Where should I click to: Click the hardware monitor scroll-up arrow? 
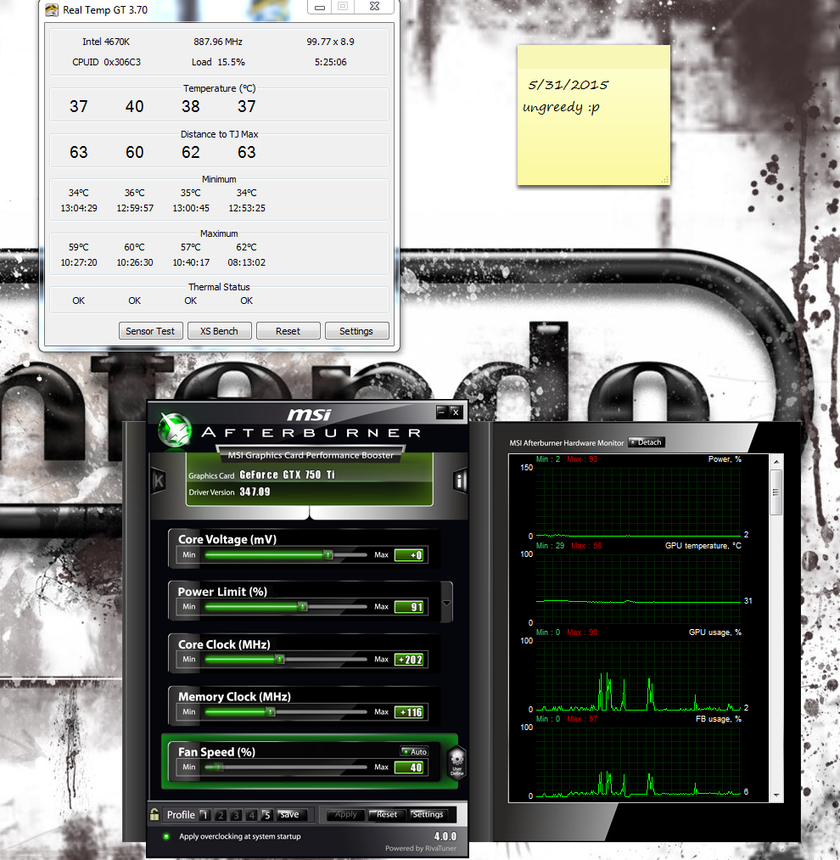776,462
